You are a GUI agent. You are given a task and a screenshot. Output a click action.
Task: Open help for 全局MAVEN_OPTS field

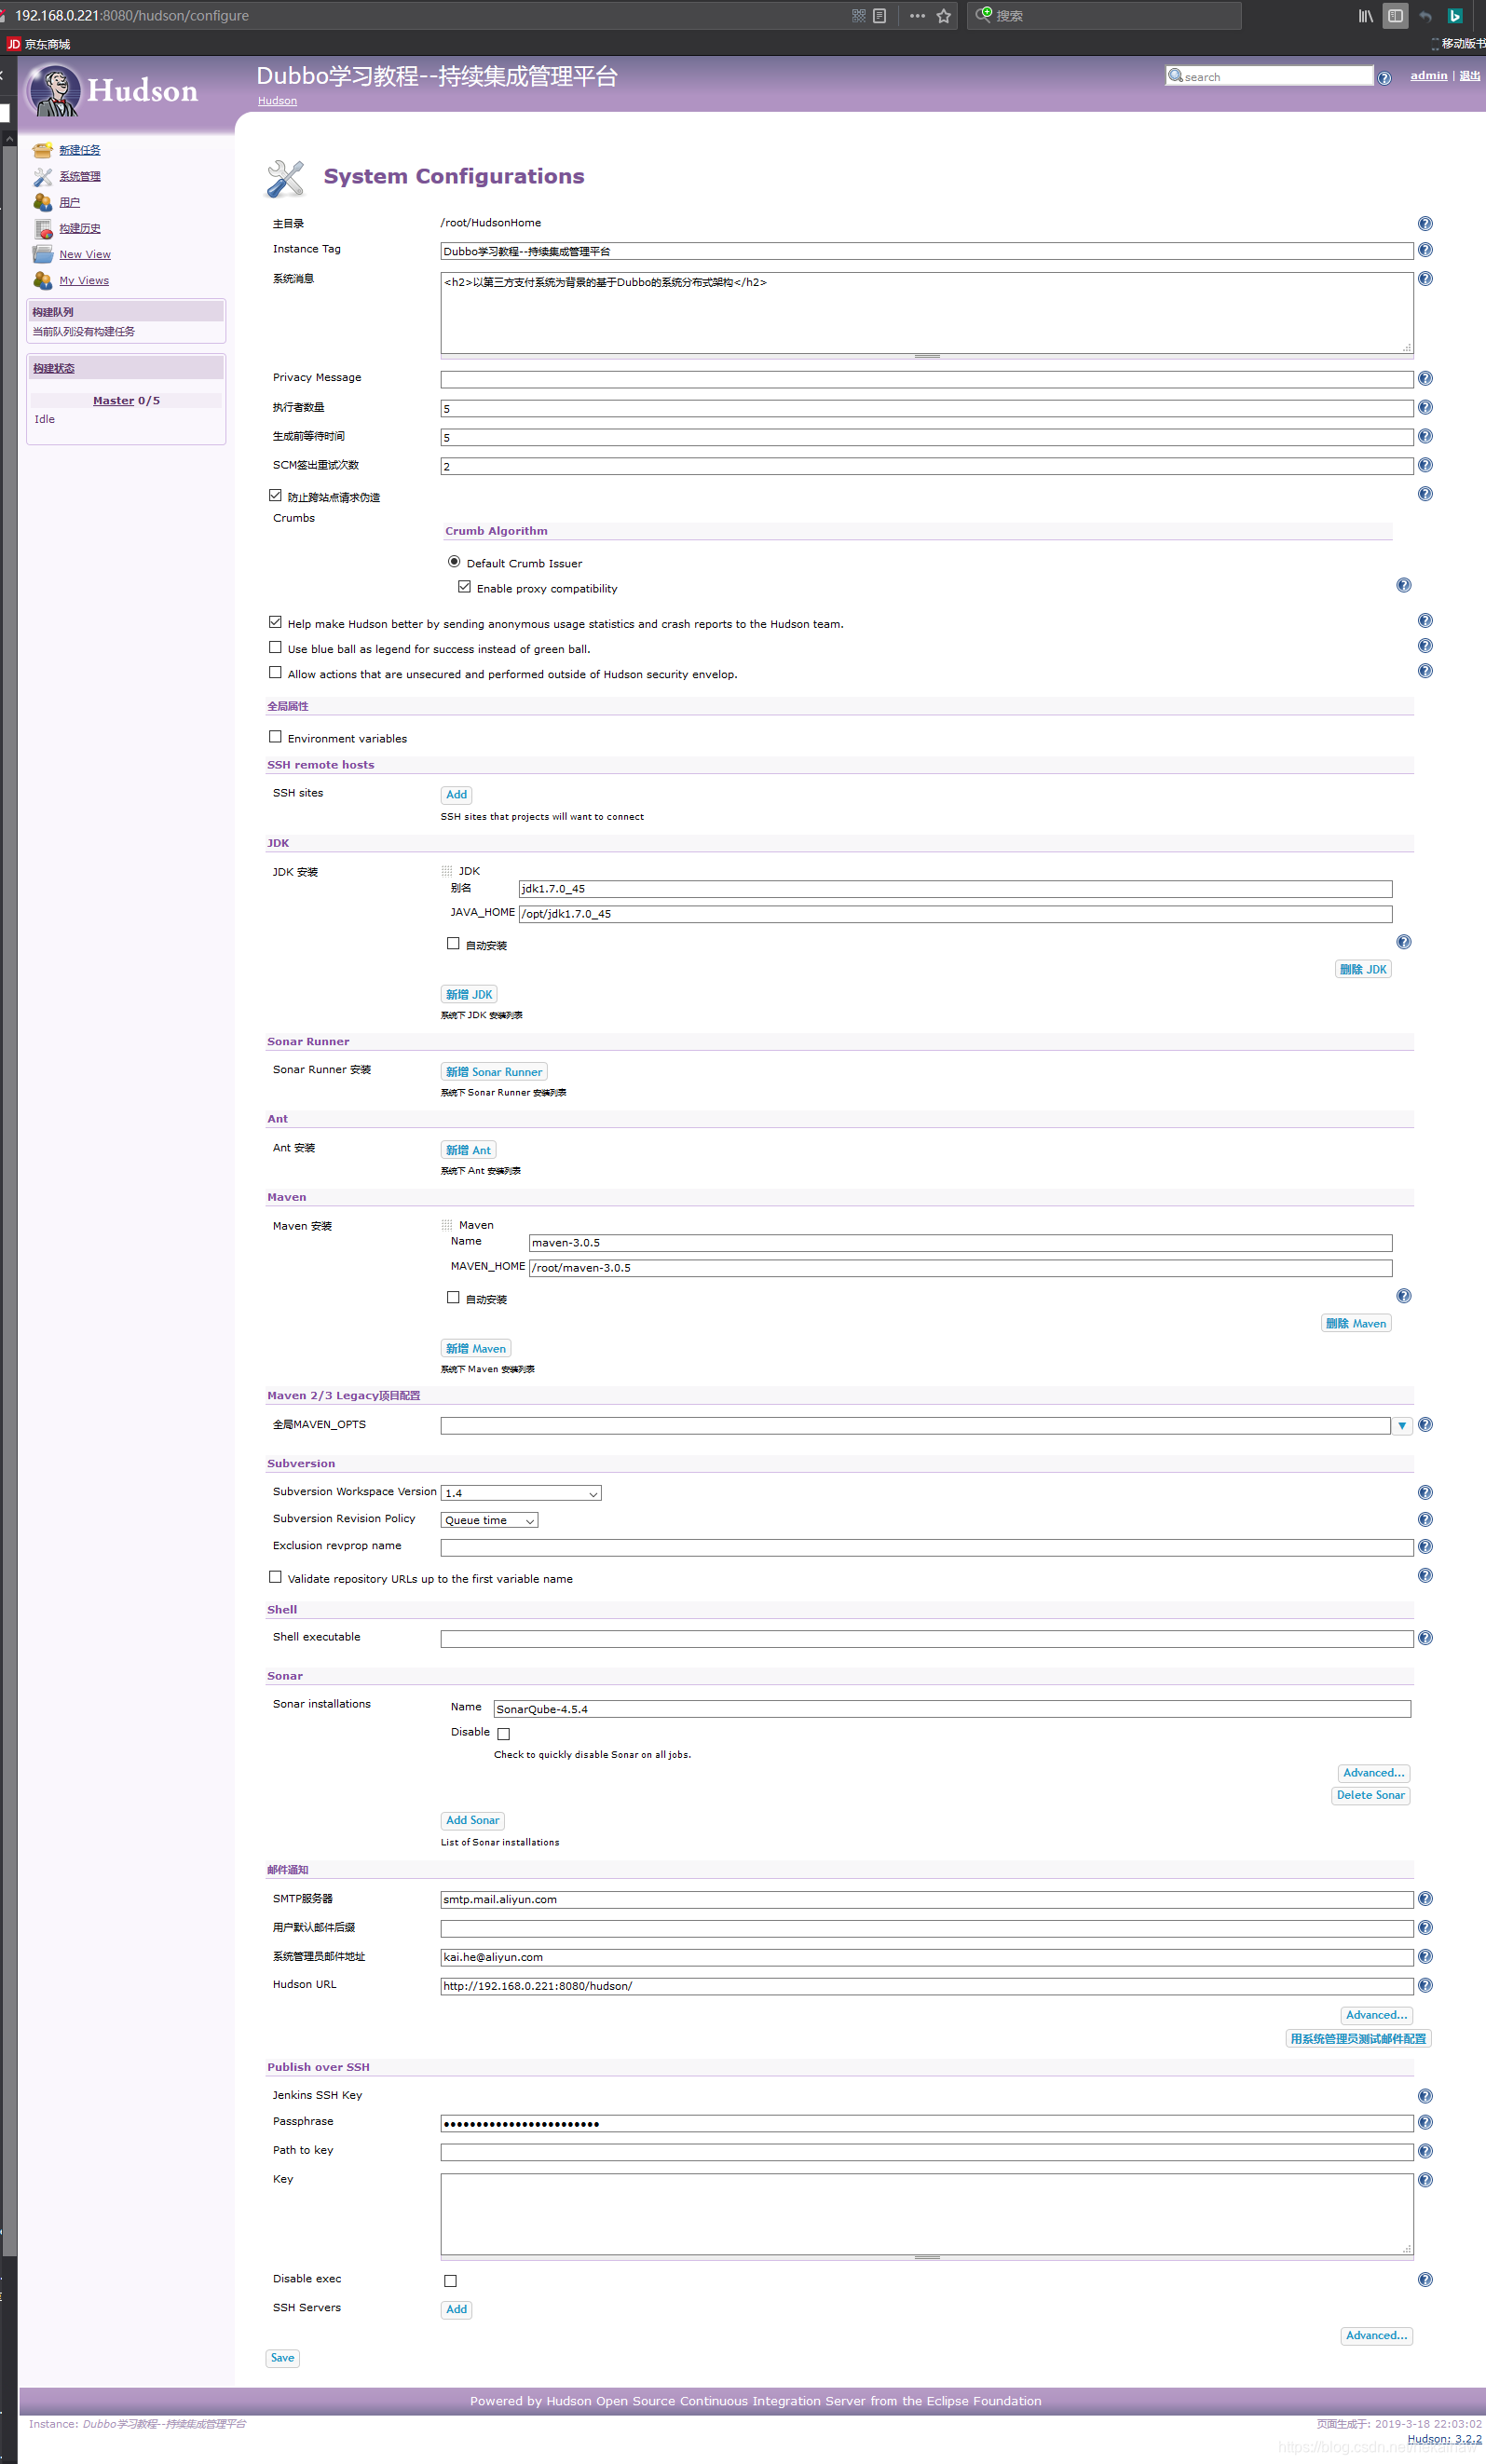[x=1425, y=1425]
